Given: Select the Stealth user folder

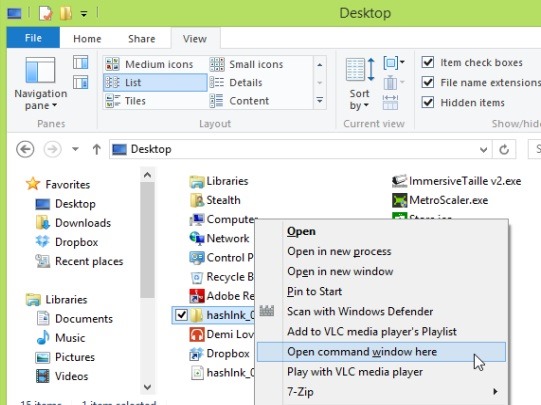Looking at the screenshot, I should click(x=215, y=200).
